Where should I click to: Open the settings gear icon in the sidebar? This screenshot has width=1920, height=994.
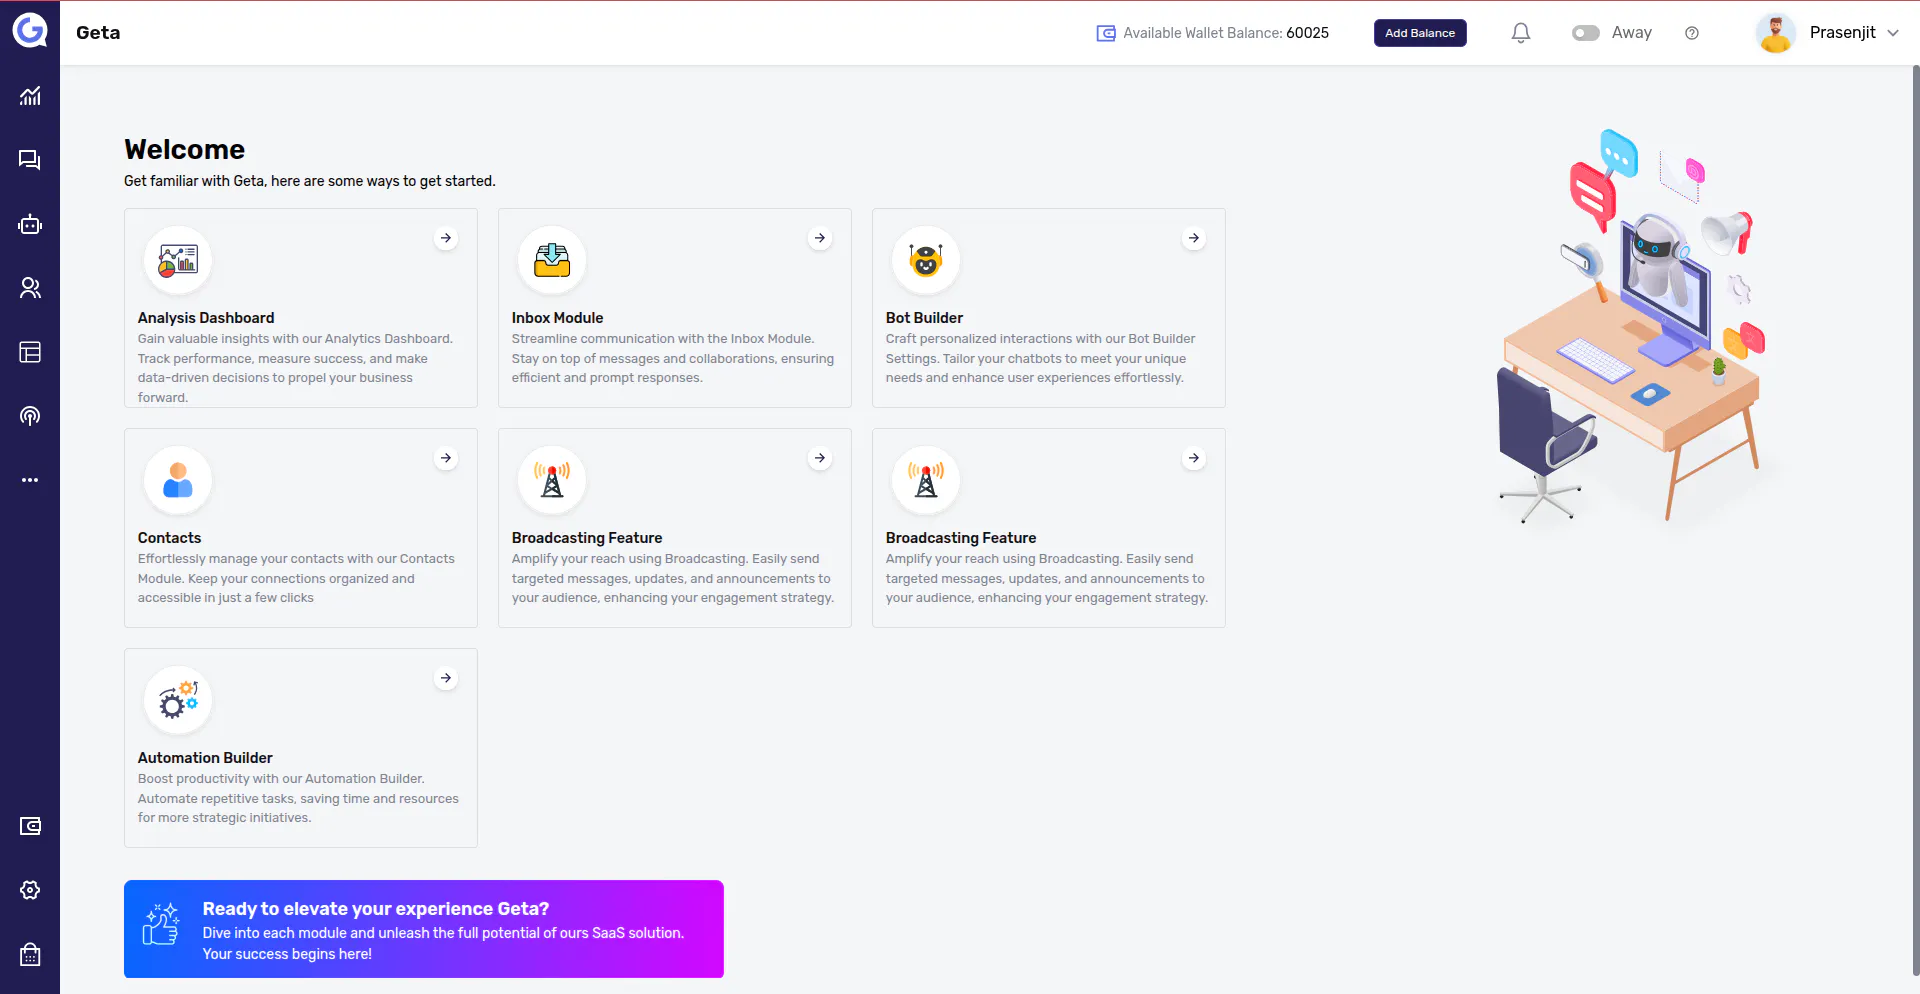pos(30,890)
